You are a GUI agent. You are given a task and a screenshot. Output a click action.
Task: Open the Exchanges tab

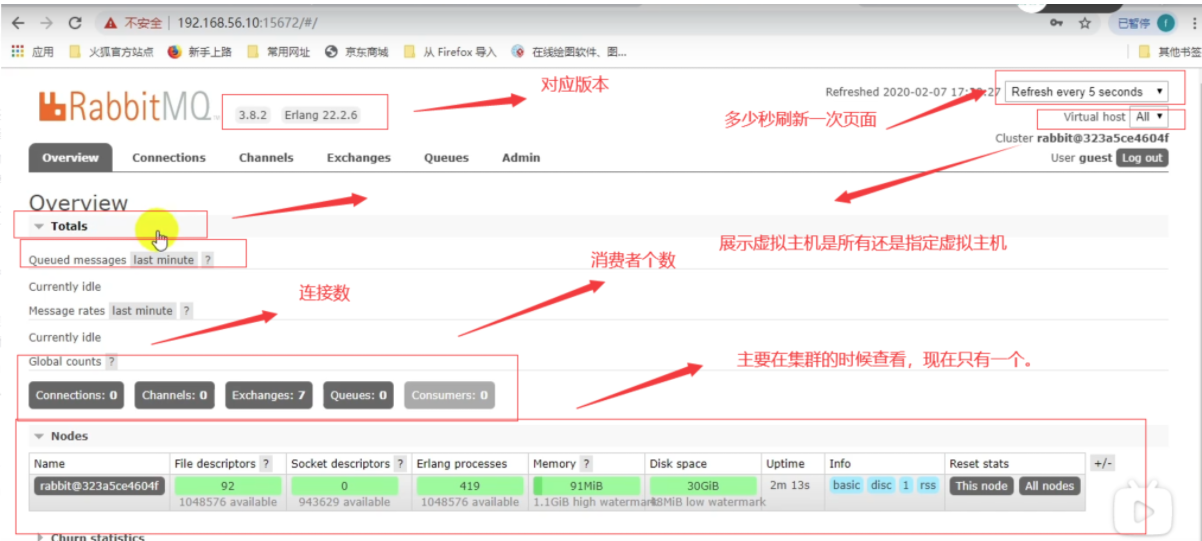click(x=359, y=157)
